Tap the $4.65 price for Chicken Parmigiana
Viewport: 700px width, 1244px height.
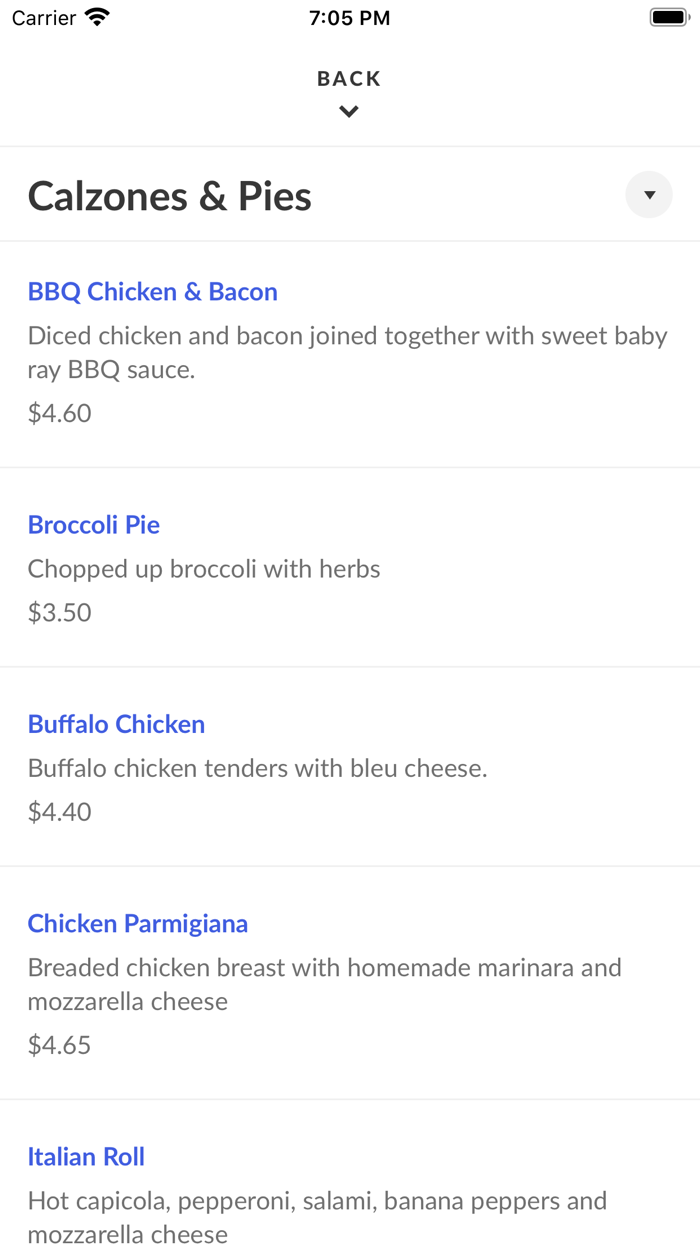pyautogui.click(x=59, y=1044)
